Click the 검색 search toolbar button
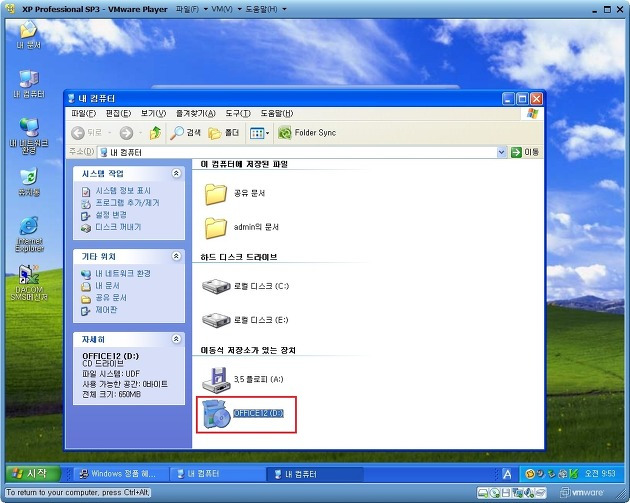Screen dimensions: 630x503 185,133
